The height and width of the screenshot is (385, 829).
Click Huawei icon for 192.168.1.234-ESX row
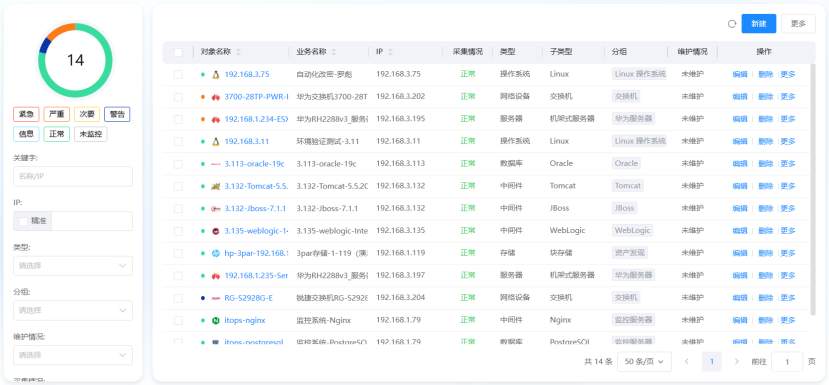click(x=216, y=119)
